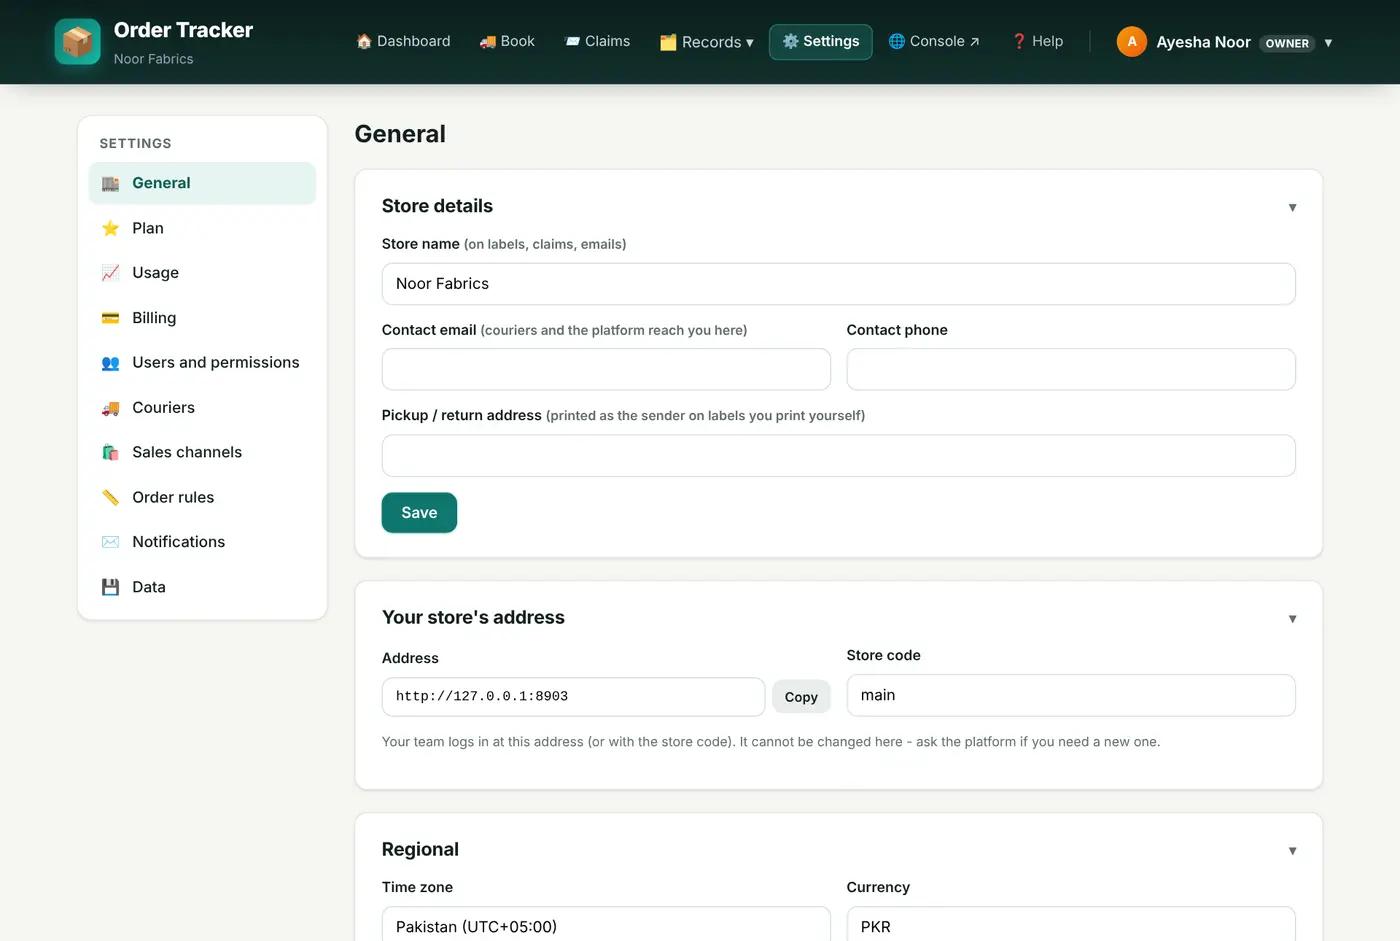This screenshot has width=1400, height=941.
Task: Click the Currency field showing PKR
Action: click(1071, 925)
